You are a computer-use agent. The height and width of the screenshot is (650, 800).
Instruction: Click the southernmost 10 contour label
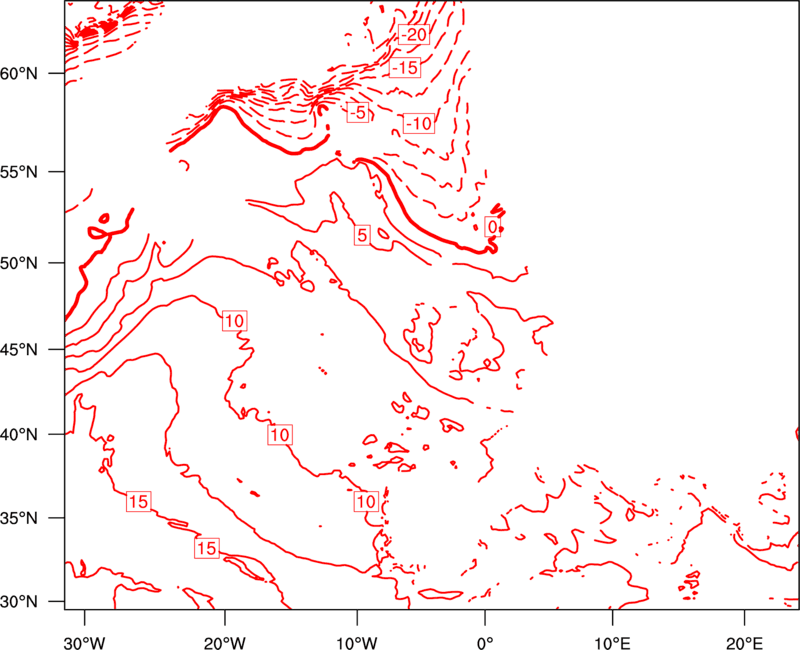(x=366, y=502)
